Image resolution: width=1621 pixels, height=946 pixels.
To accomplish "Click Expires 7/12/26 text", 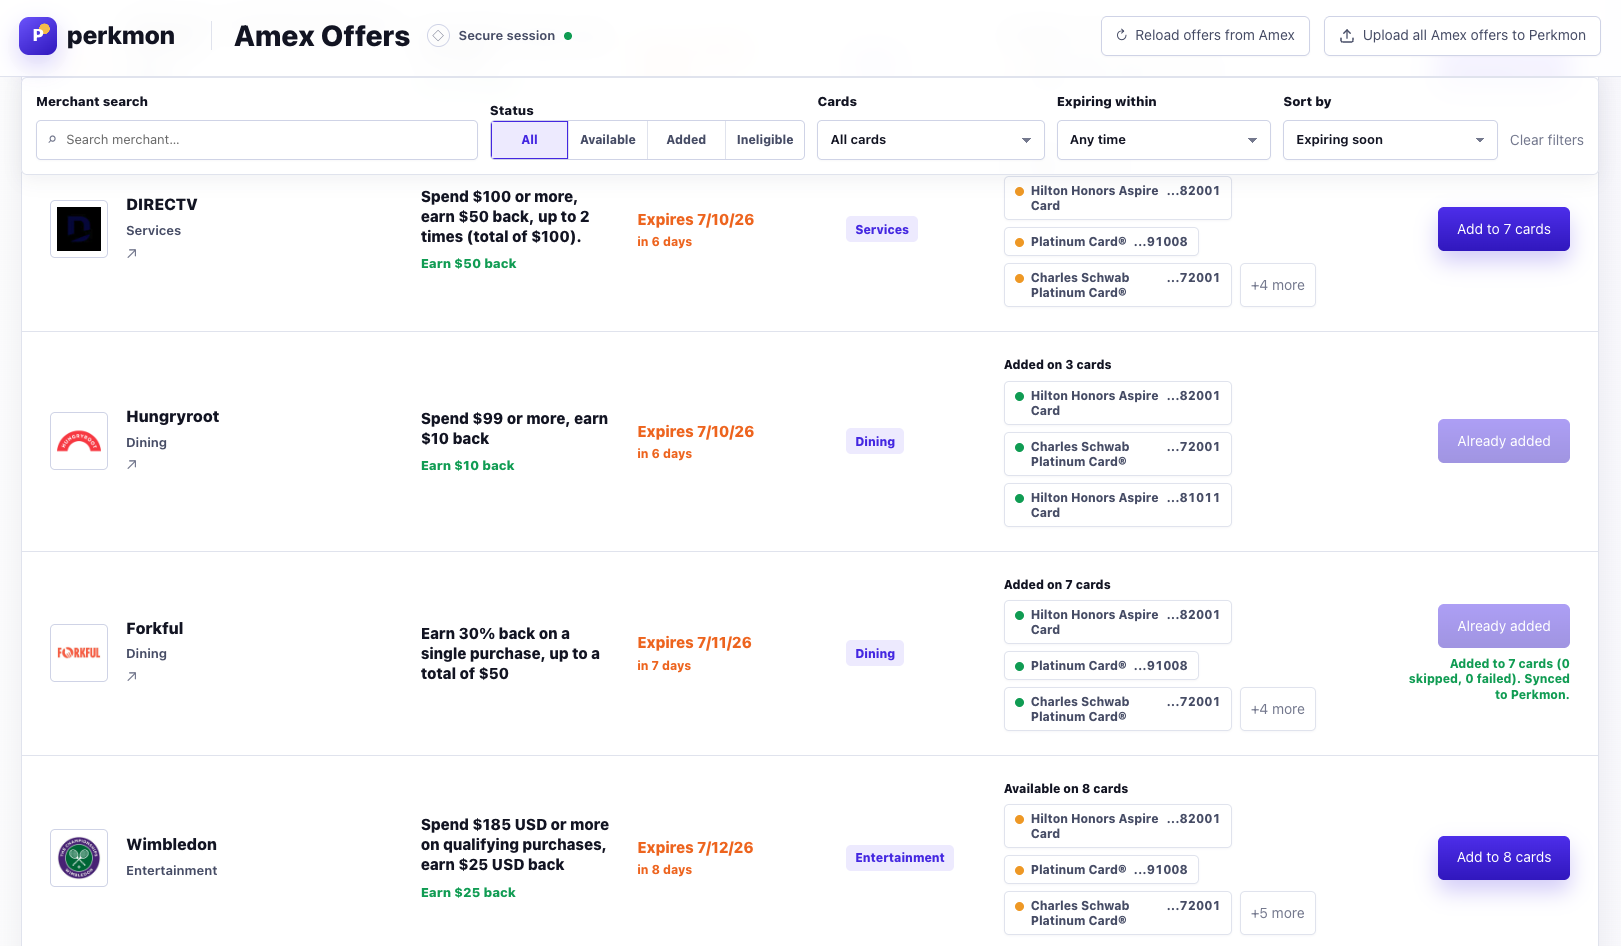I will tap(695, 848).
